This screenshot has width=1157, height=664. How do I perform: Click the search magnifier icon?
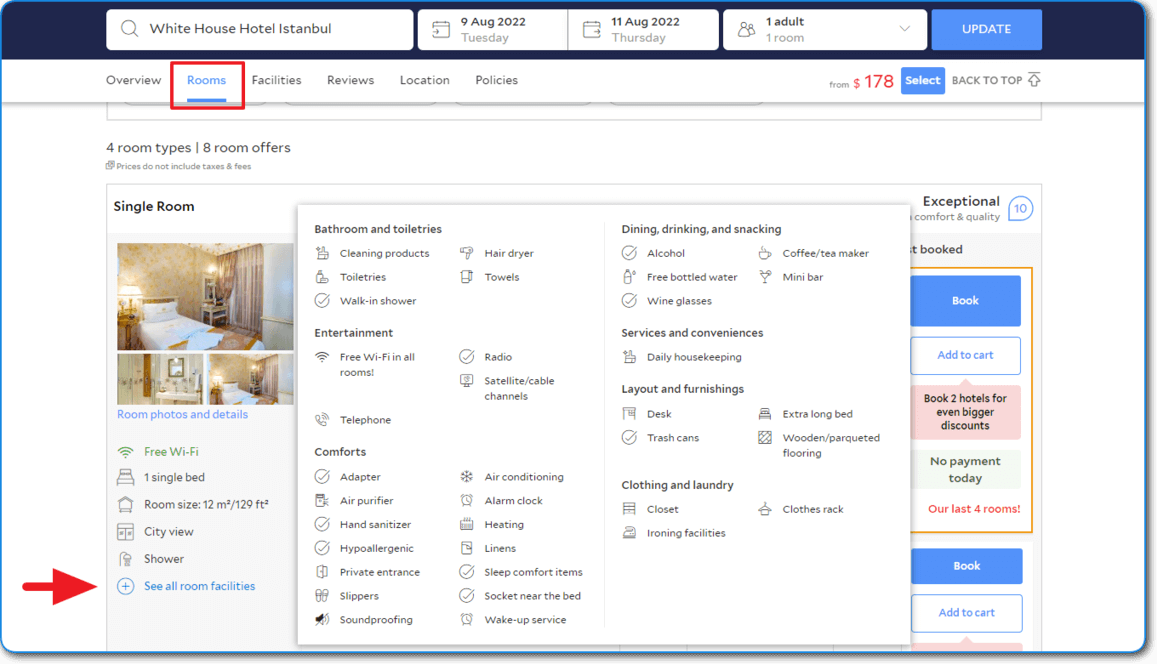129,29
